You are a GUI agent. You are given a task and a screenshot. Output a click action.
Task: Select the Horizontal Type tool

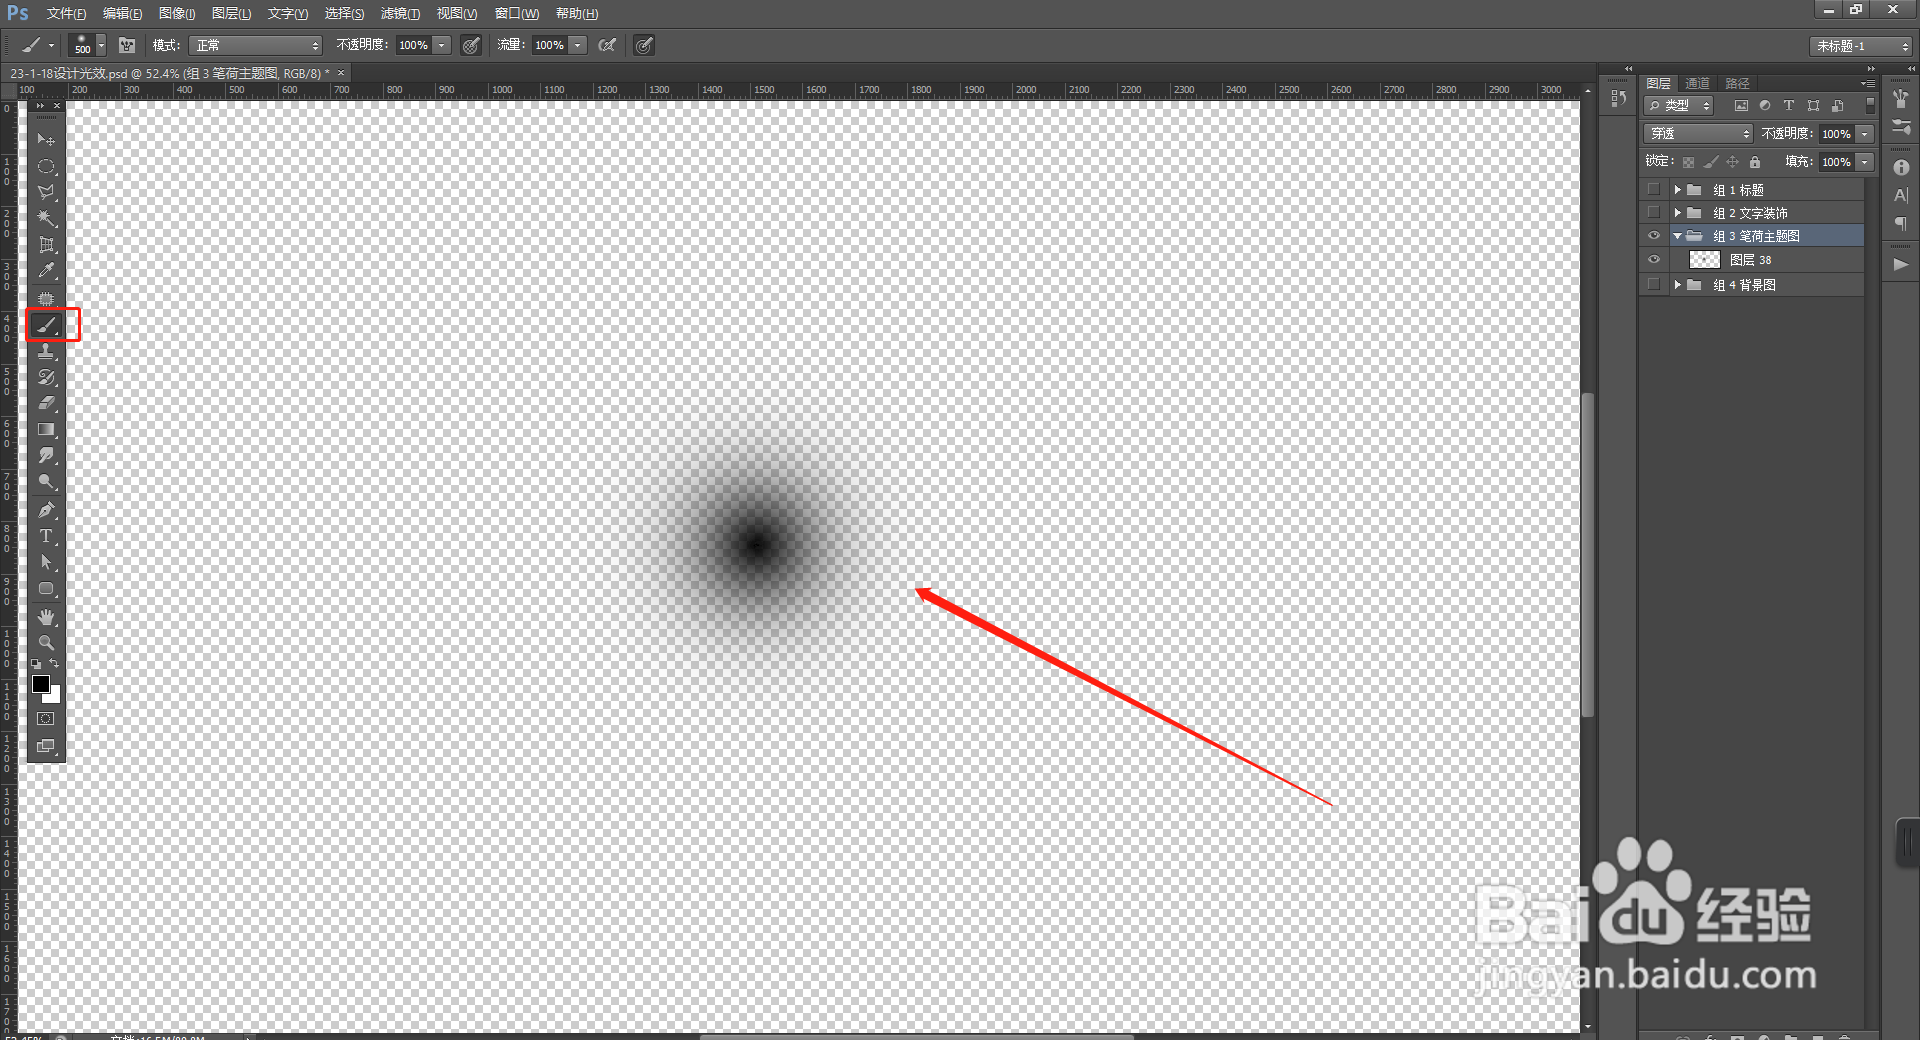(46, 536)
